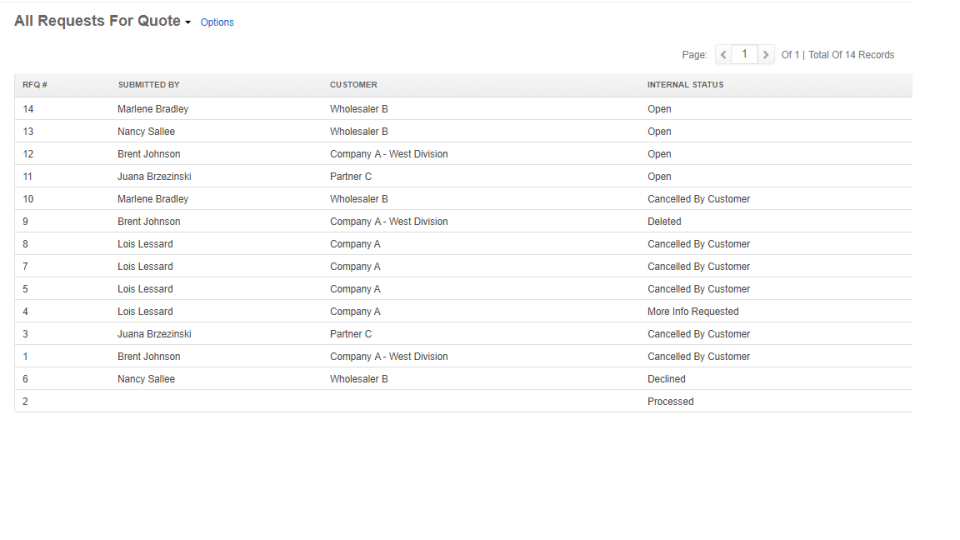Sort by the RFQ # column header

[x=35, y=85]
